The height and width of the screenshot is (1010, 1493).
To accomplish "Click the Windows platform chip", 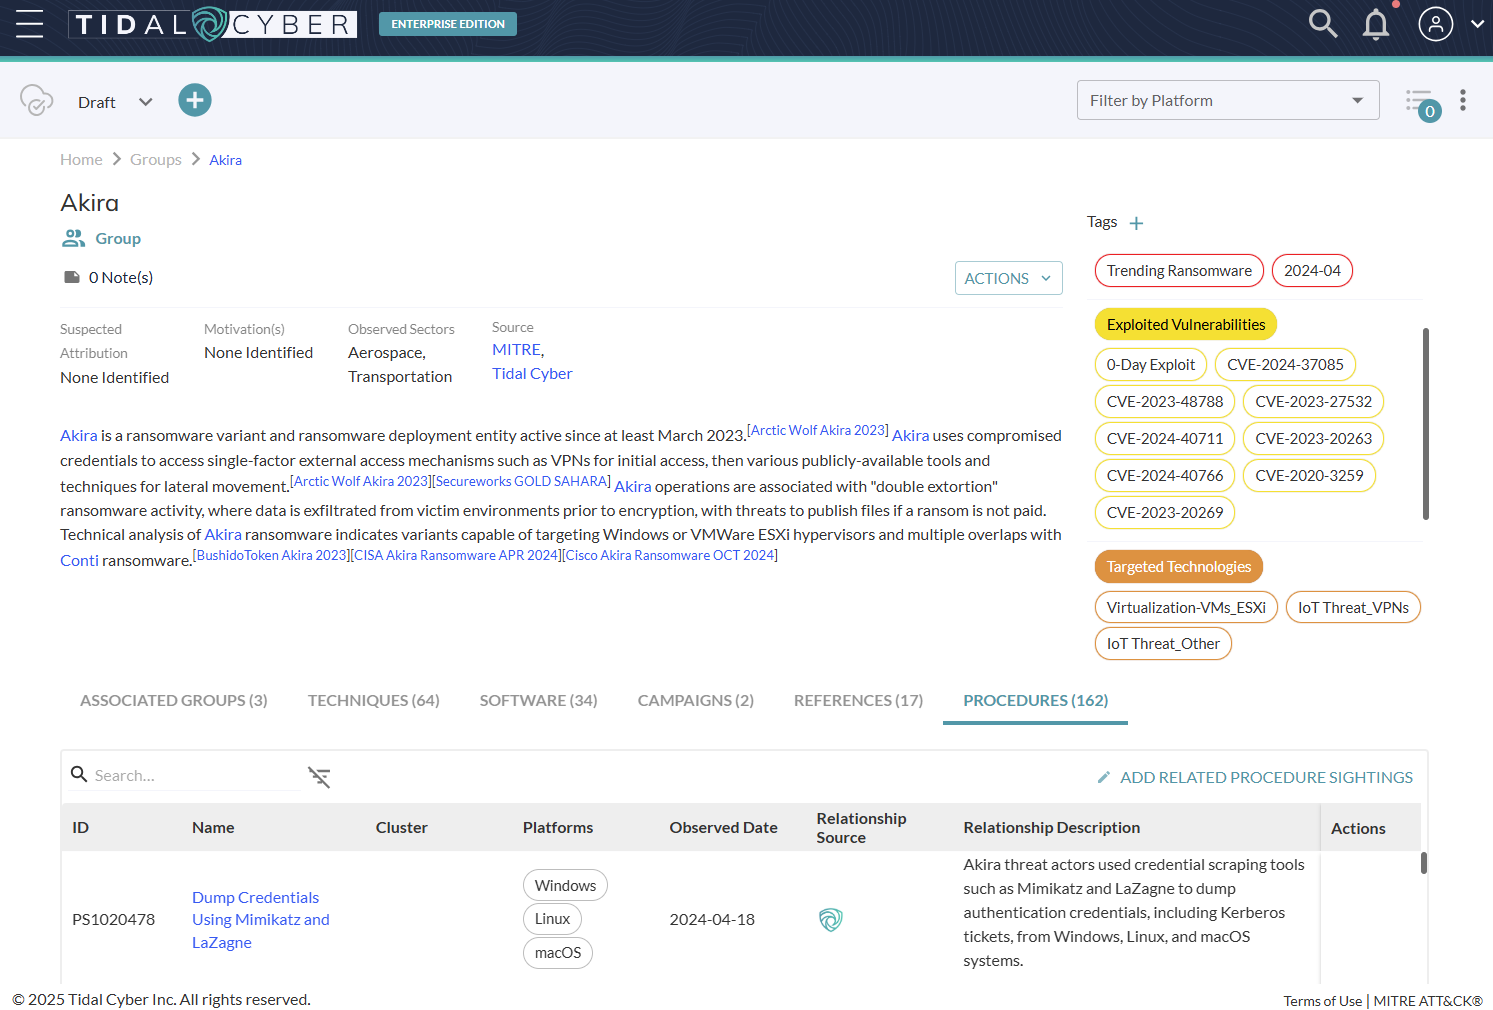I will pos(565,885).
